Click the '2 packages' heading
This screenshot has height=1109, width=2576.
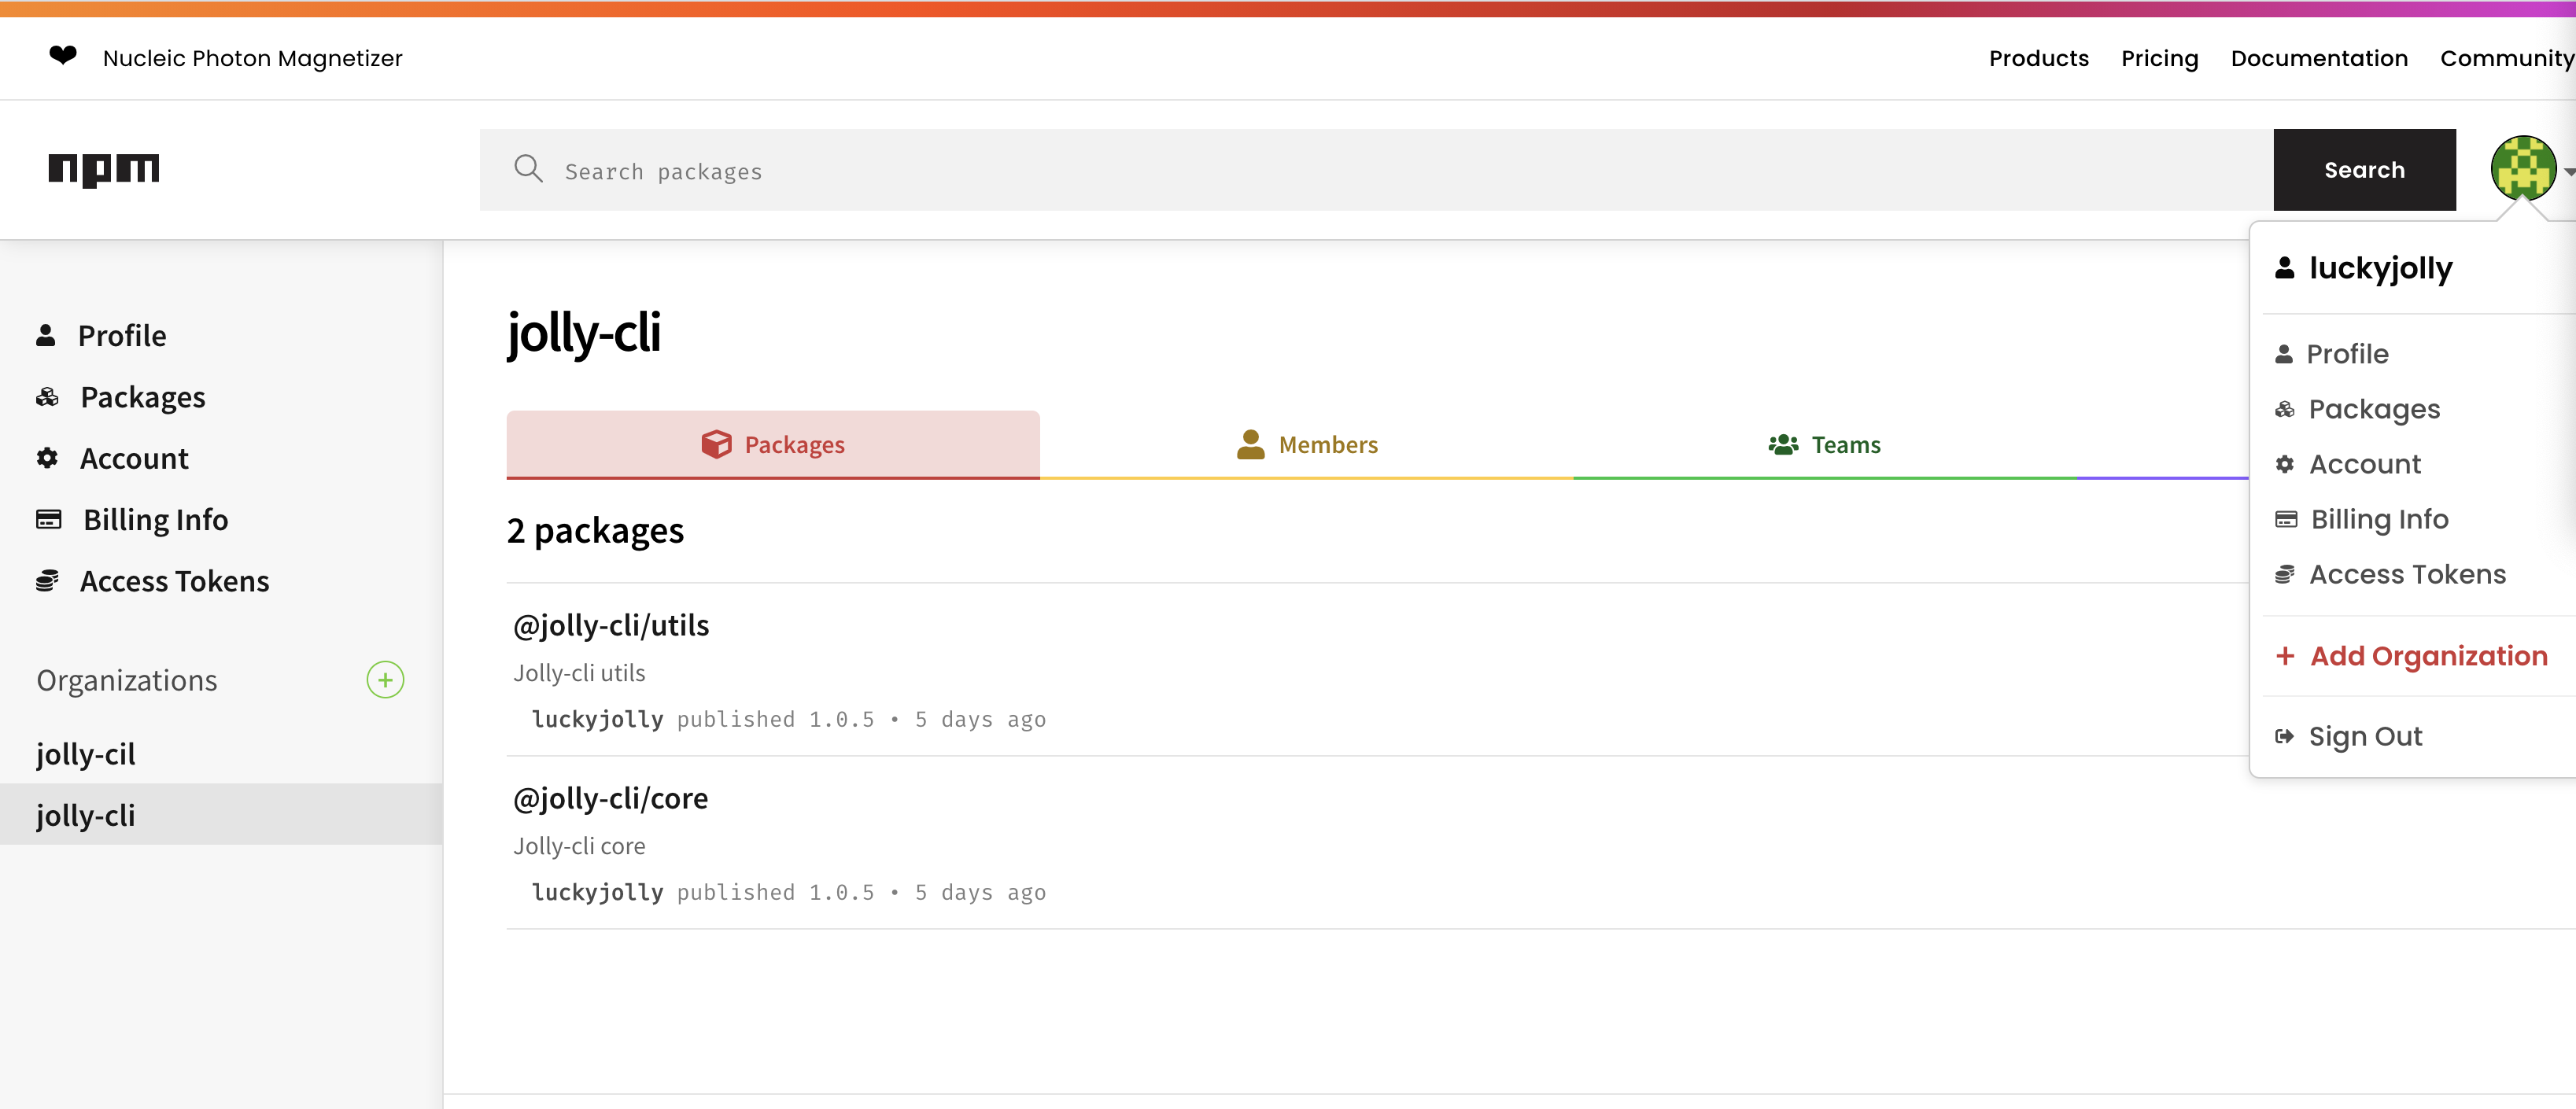[x=595, y=530]
